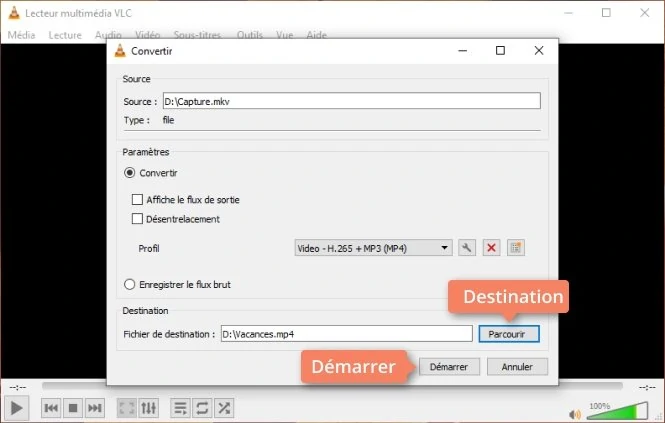The height and width of the screenshot is (423, 665).
Task: Maximize the VLC main window
Action: 606,13
